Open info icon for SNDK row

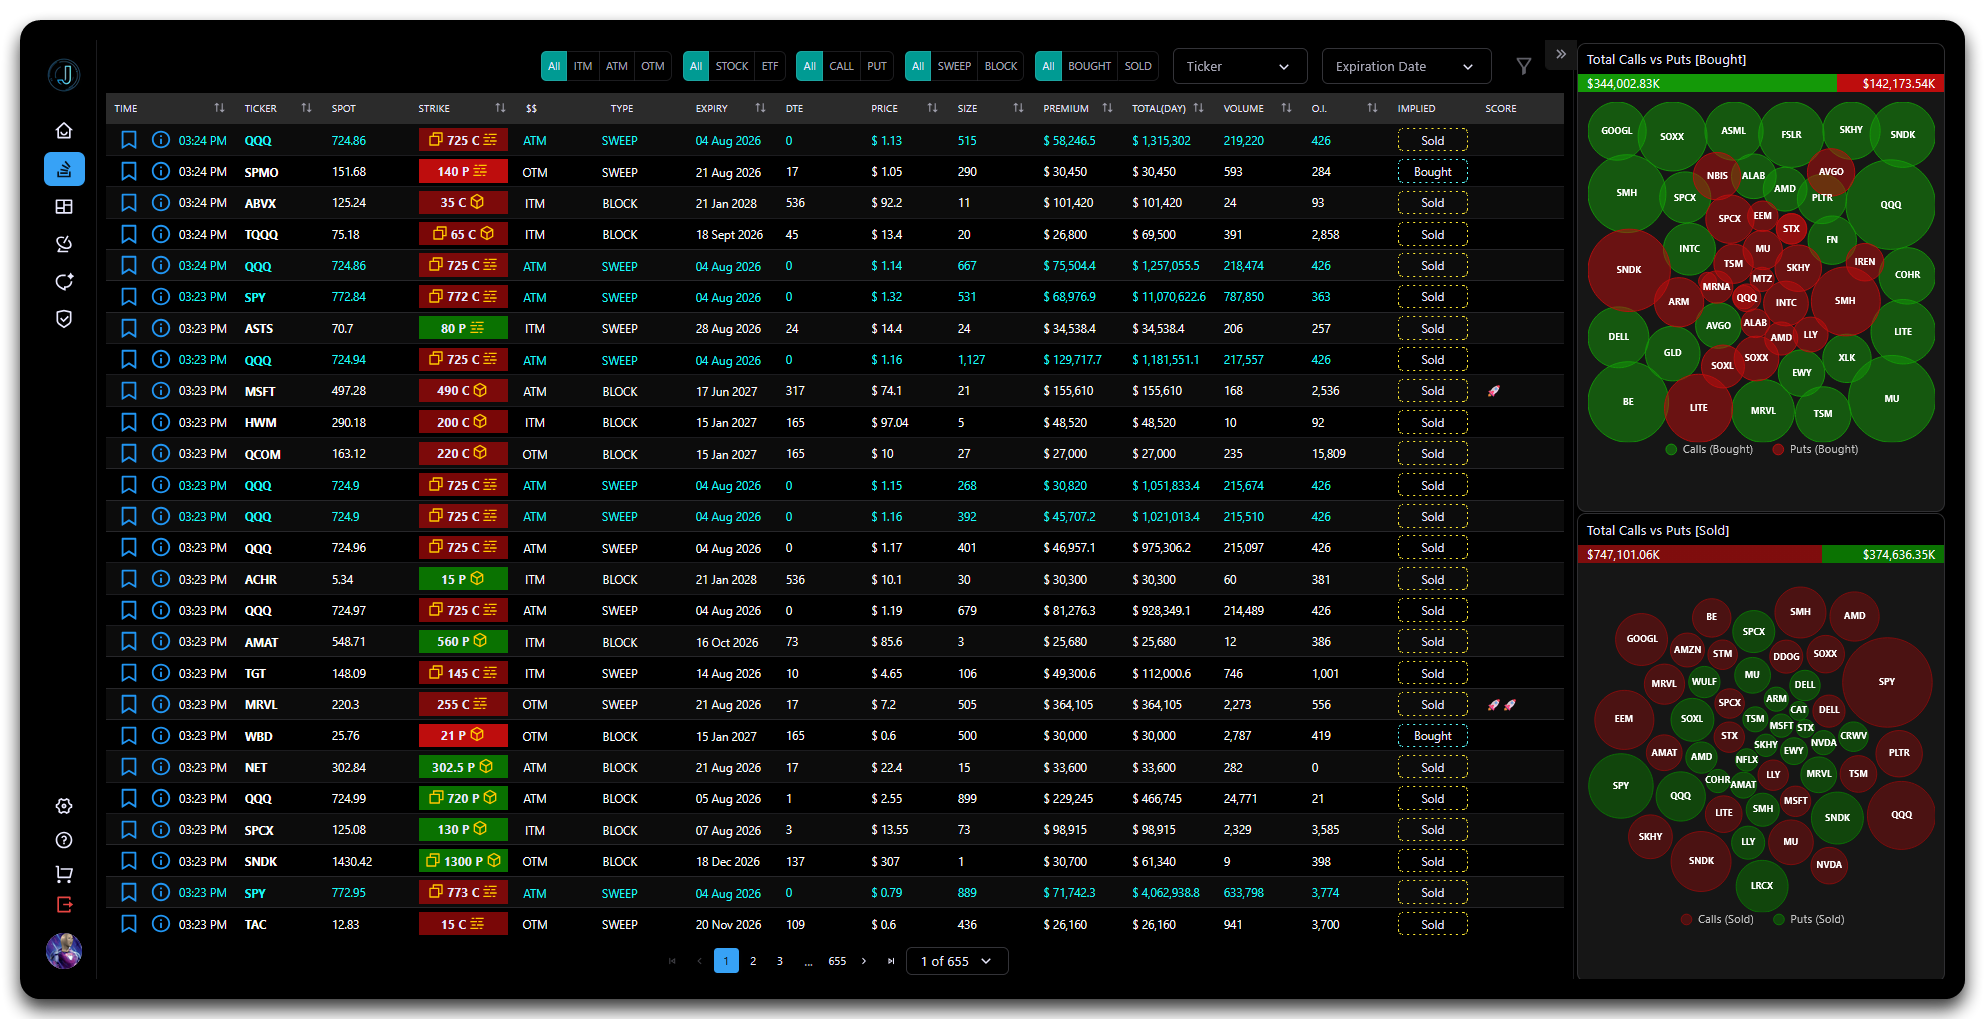(160, 861)
